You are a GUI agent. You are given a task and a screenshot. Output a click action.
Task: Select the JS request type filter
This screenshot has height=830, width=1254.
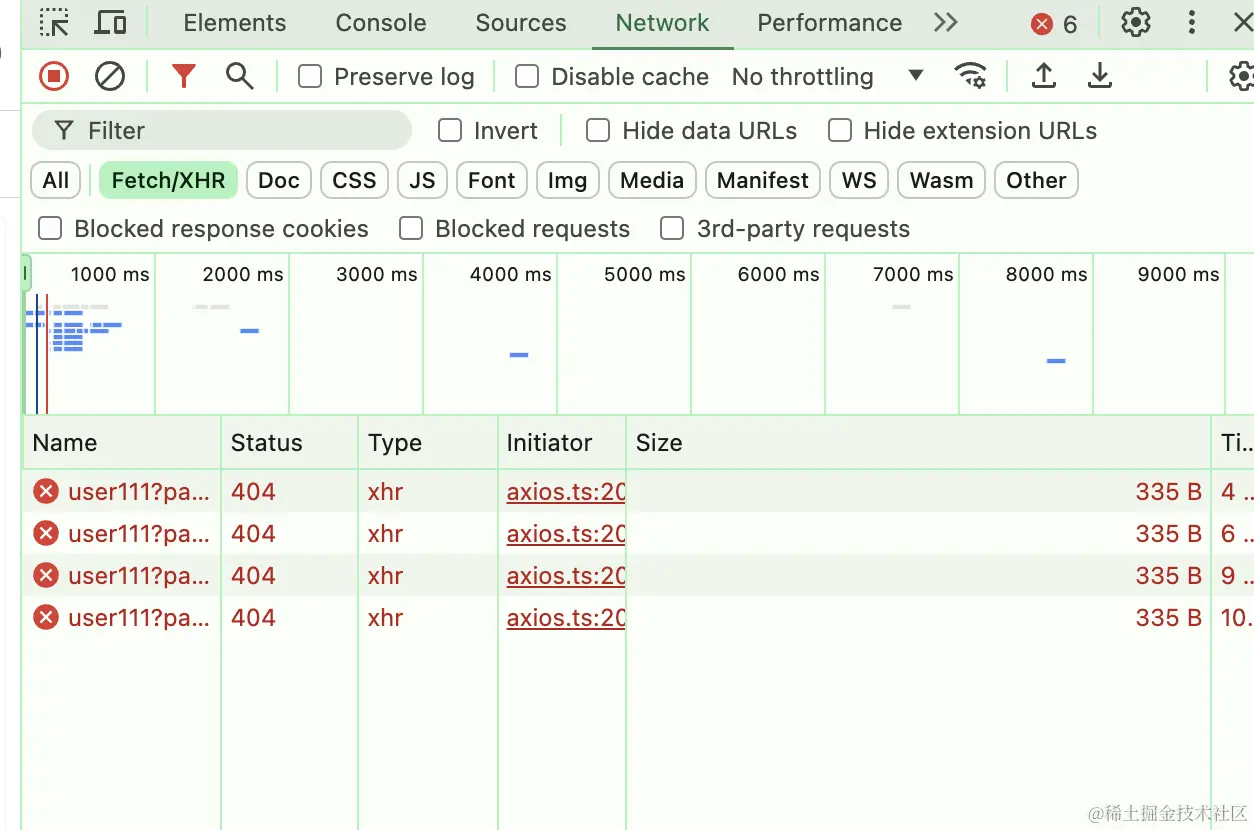[422, 181]
